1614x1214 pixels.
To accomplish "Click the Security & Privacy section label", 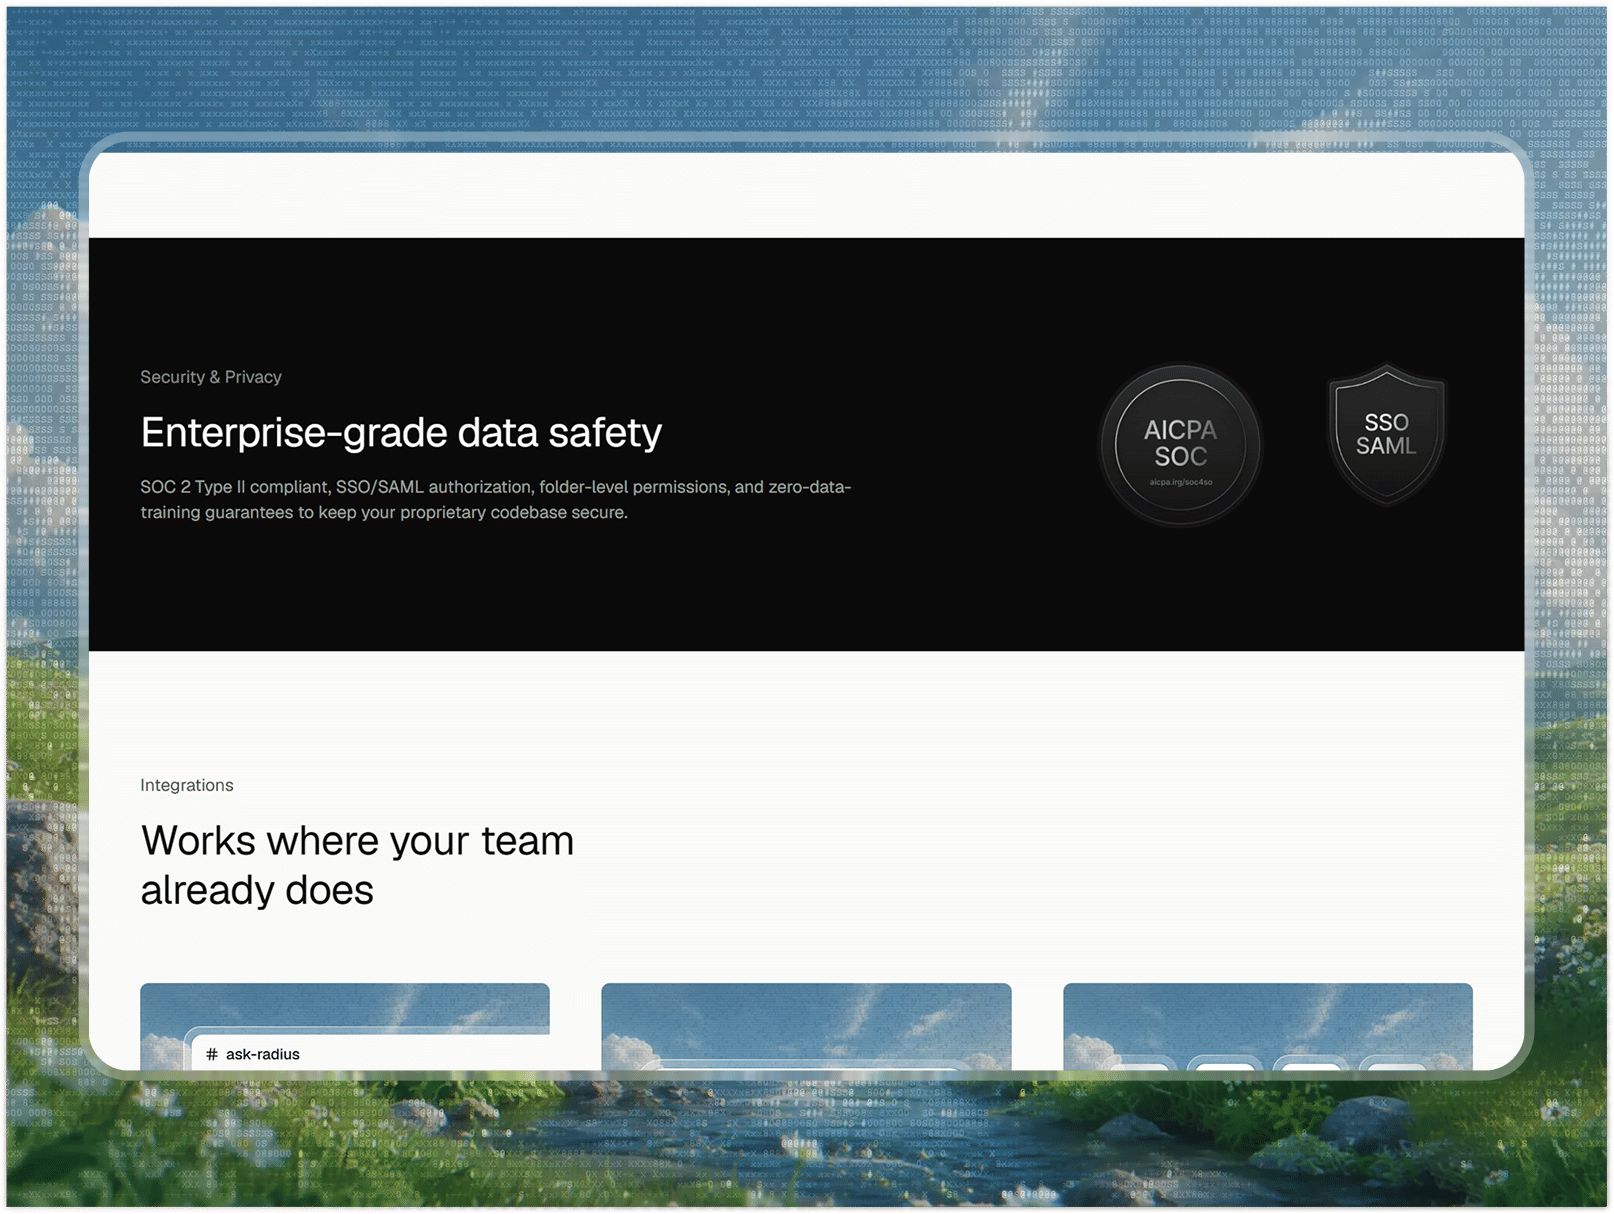I will pyautogui.click(x=210, y=377).
